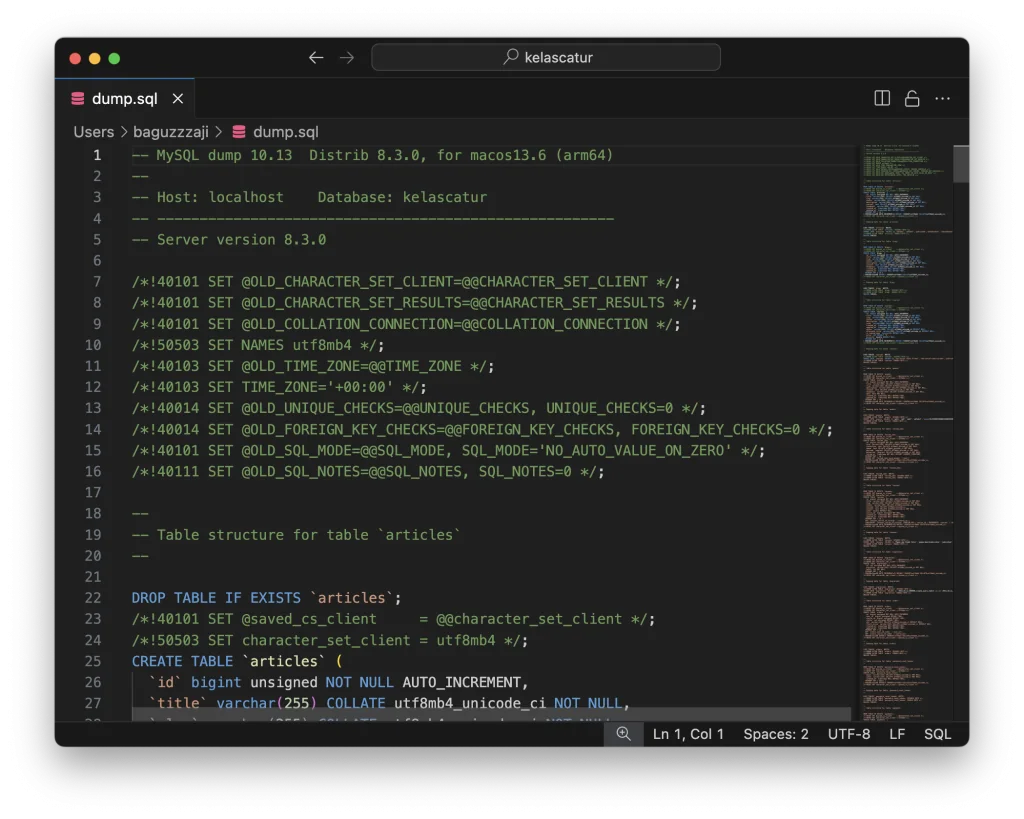Viewport: 1024px width, 819px height.
Task: Open the more actions ellipsis menu
Action: [x=942, y=98]
